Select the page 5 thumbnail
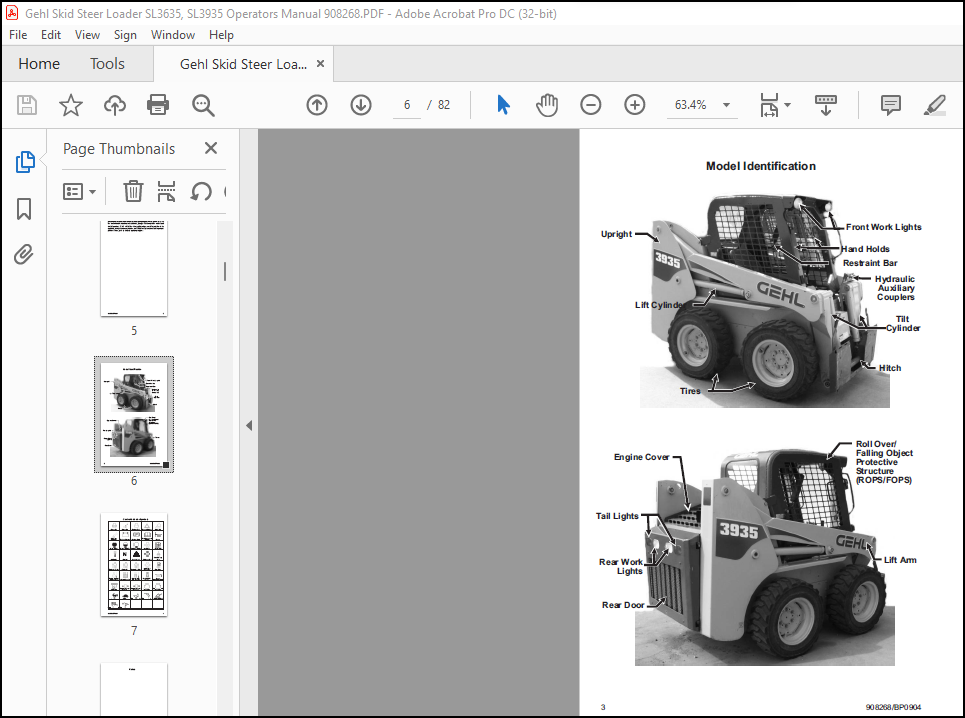The image size is (965, 718). [x=134, y=269]
